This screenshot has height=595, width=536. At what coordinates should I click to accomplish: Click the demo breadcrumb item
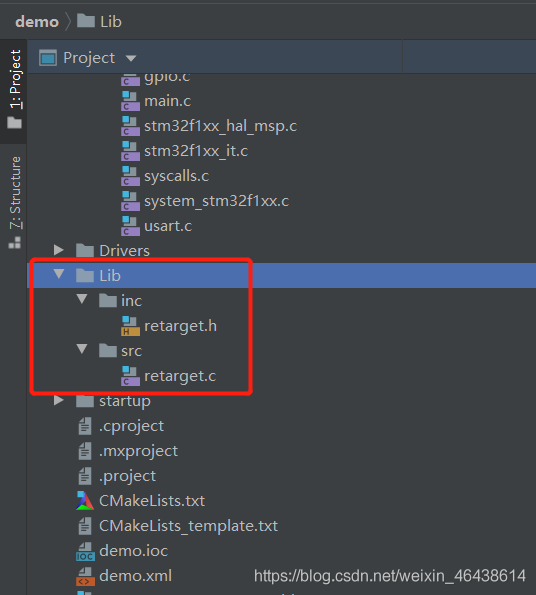tap(37, 22)
